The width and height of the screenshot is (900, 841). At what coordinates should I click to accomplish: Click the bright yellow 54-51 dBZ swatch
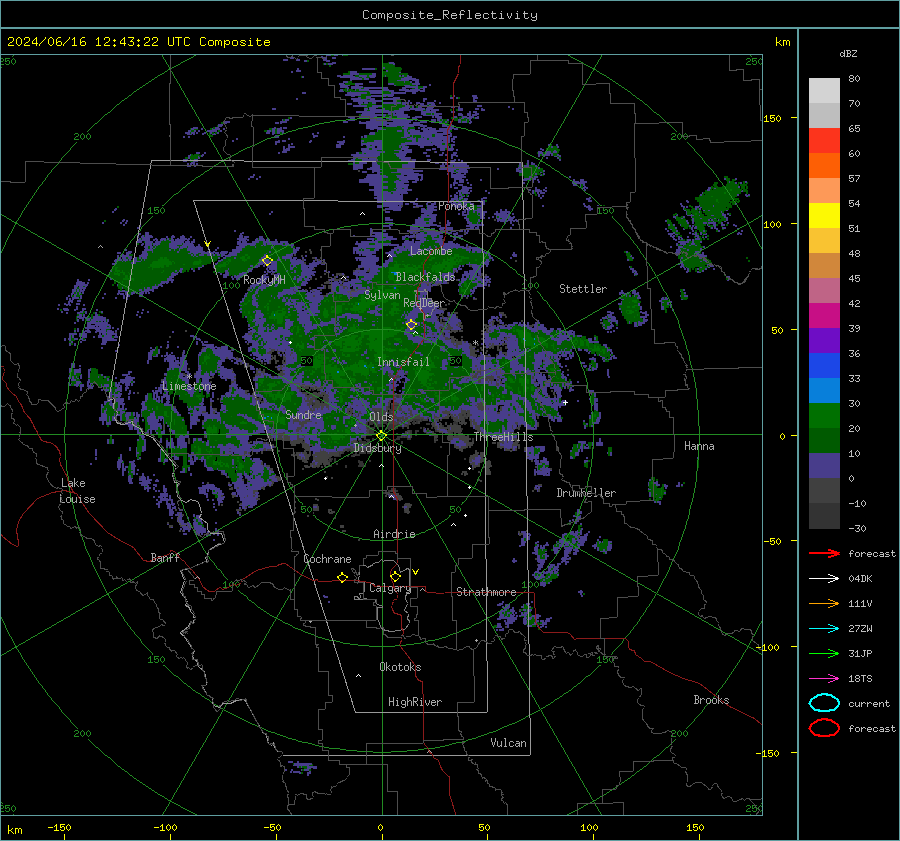coord(824,216)
